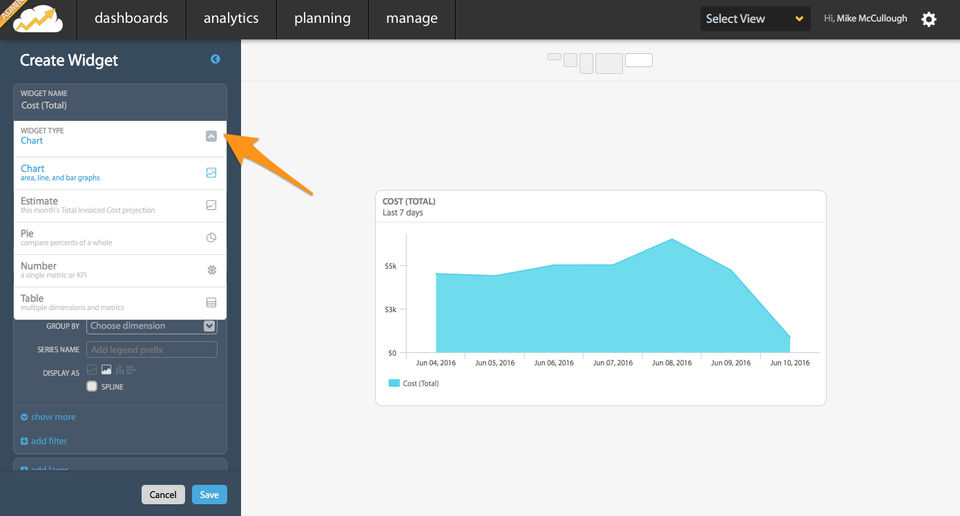This screenshot has height=516, width=960.
Task: Toggle Cost (Total) legend series swatch
Action: 394,383
